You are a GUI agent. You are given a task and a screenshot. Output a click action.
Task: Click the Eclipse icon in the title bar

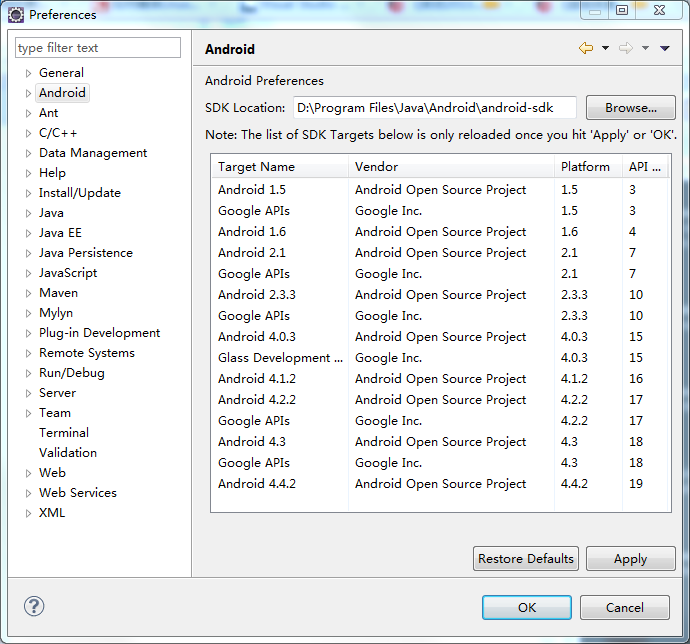pos(16,15)
